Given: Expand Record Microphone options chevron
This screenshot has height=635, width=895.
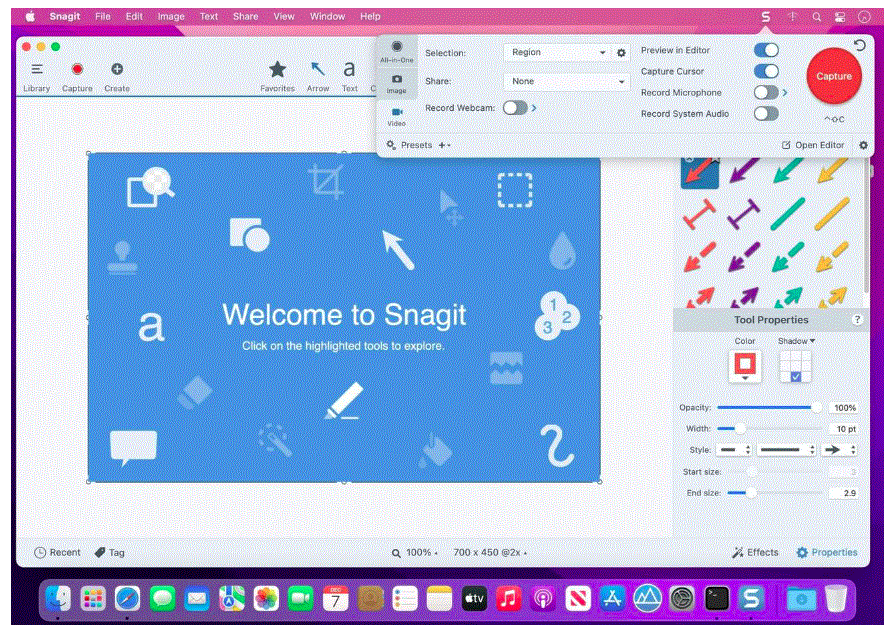Looking at the screenshot, I should coord(785,93).
